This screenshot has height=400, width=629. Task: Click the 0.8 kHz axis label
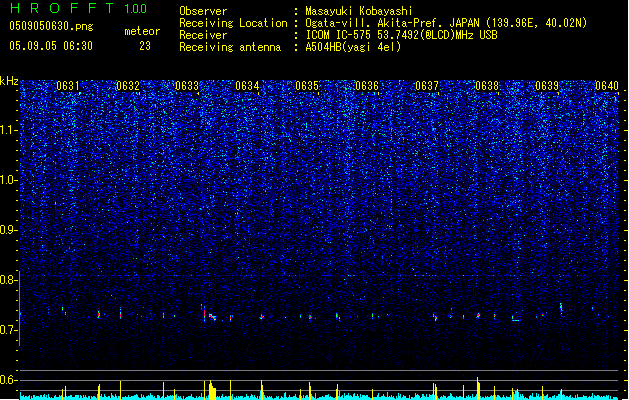[8, 280]
